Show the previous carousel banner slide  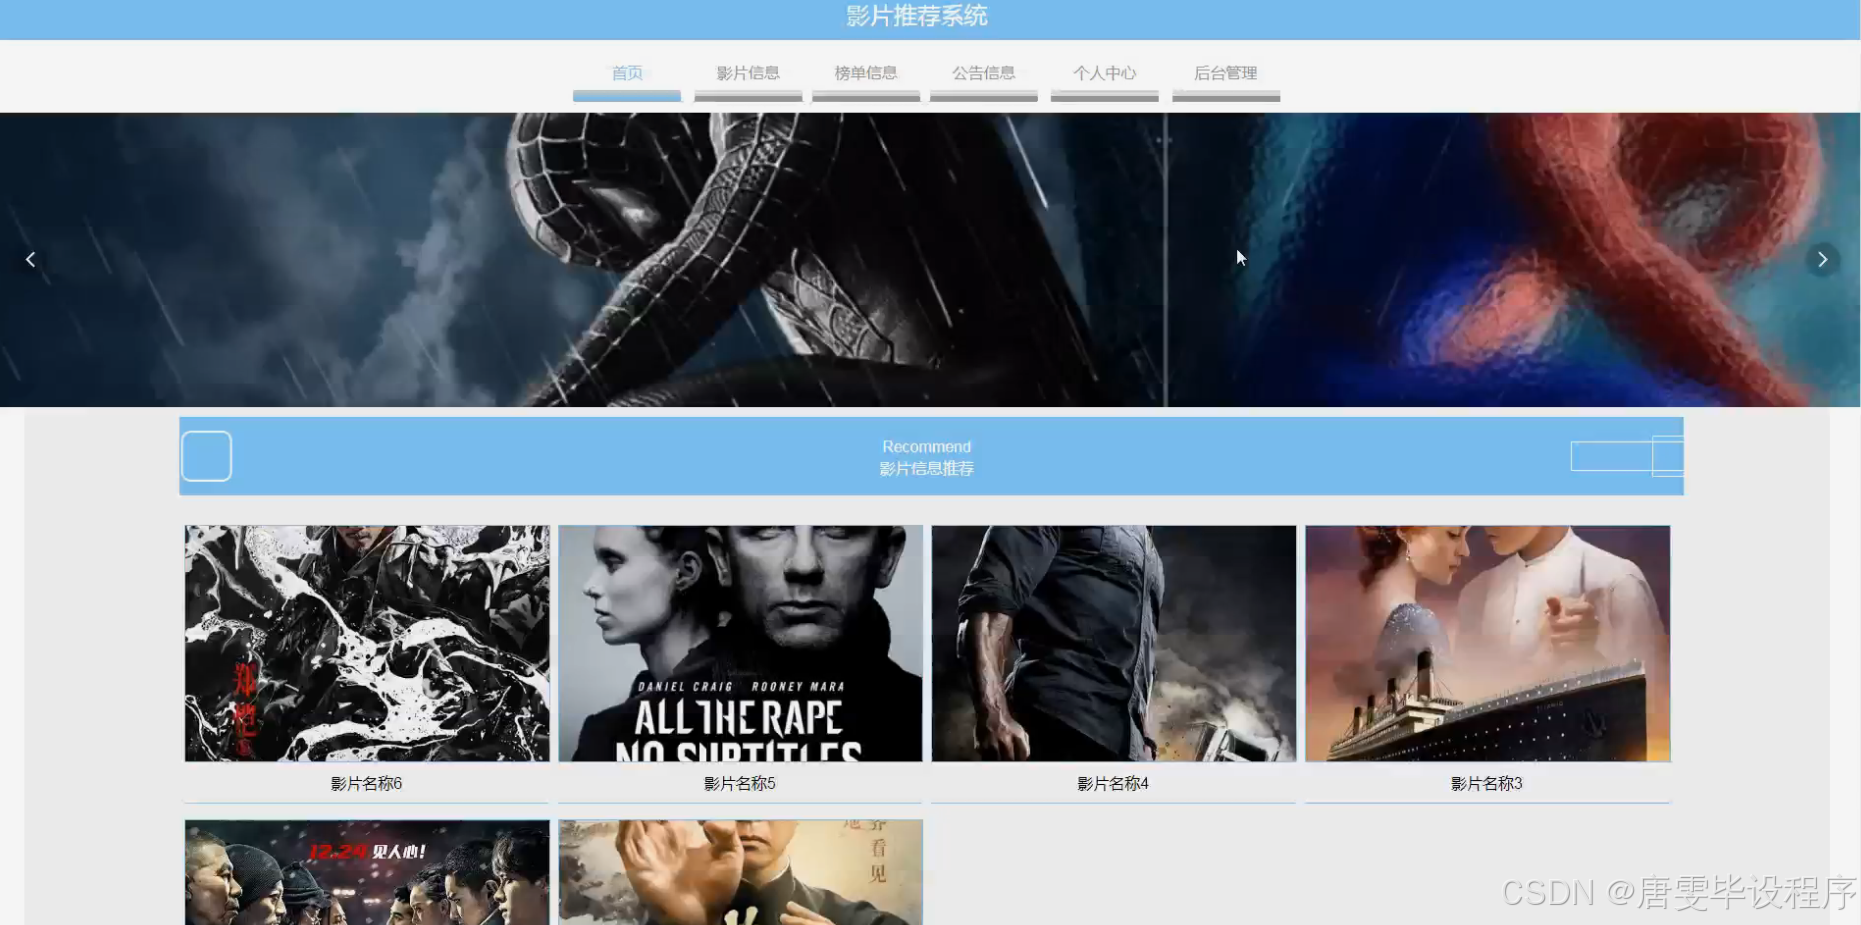click(31, 260)
